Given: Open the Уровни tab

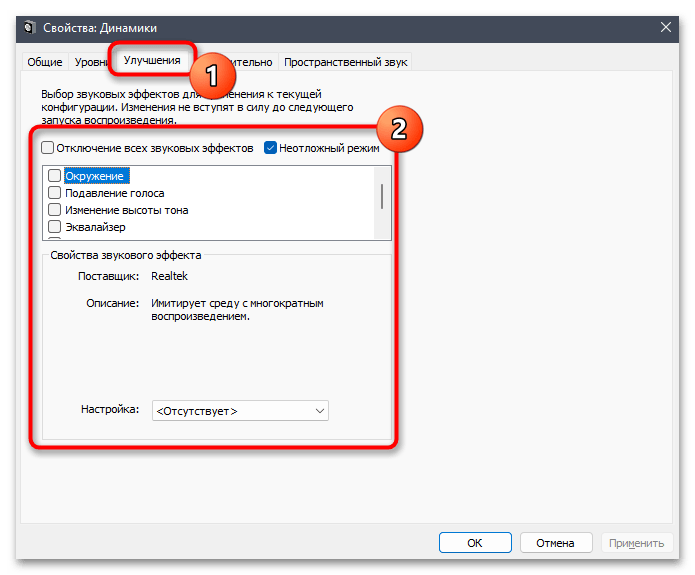Looking at the screenshot, I should (90, 62).
